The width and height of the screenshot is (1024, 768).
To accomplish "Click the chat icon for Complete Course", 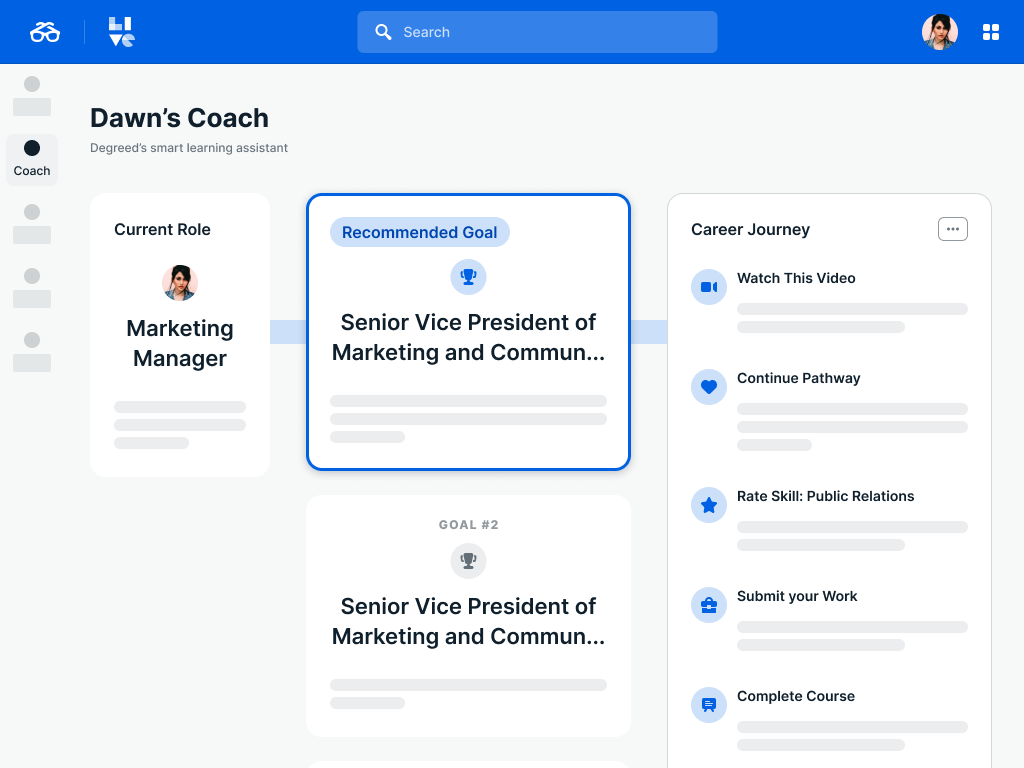I will [709, 705].
